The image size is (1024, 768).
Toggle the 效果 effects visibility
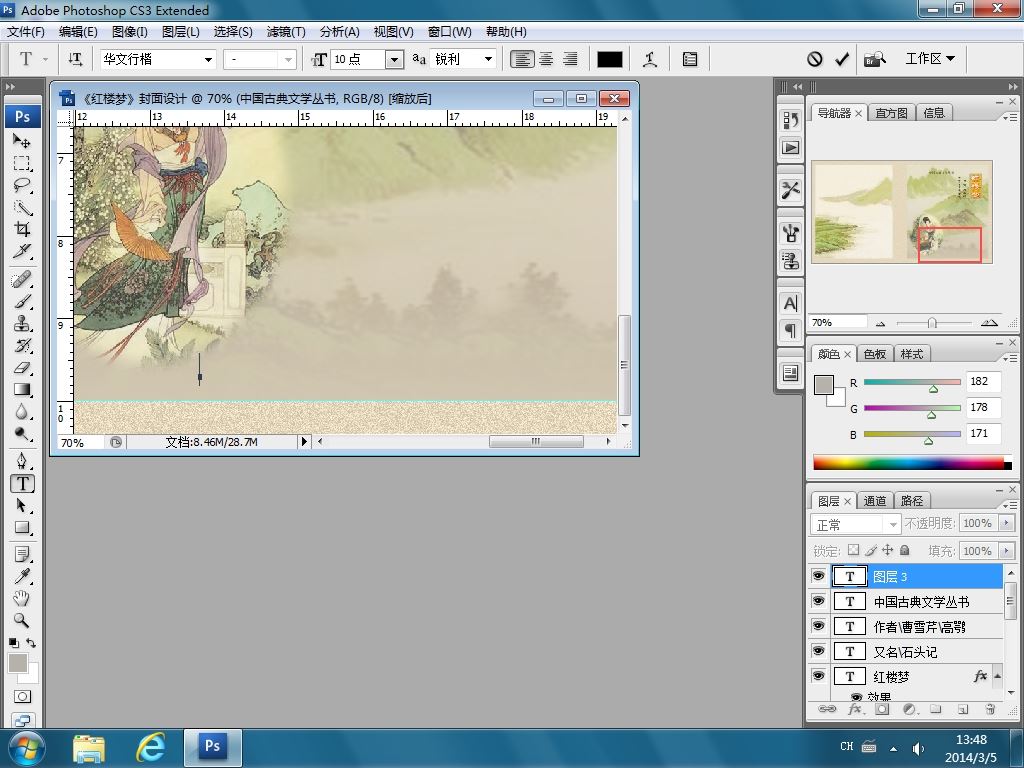pyautogui.click(x=856, y=697)
